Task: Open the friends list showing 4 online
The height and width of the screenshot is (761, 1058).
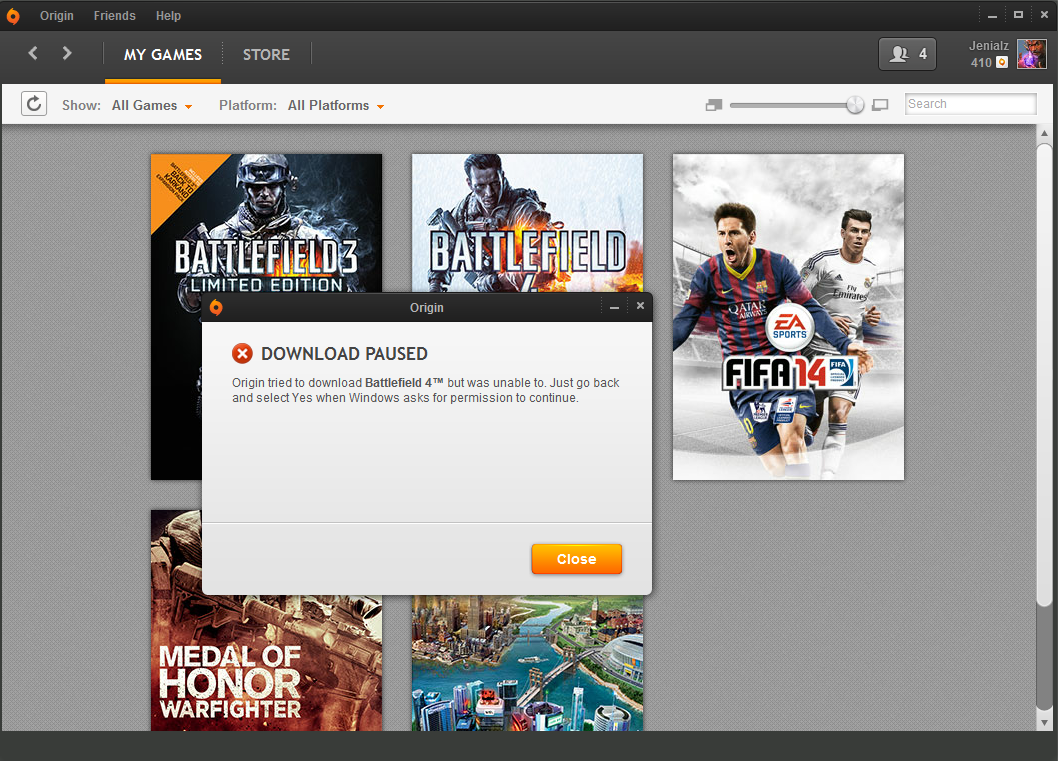Action: (907, 54)
